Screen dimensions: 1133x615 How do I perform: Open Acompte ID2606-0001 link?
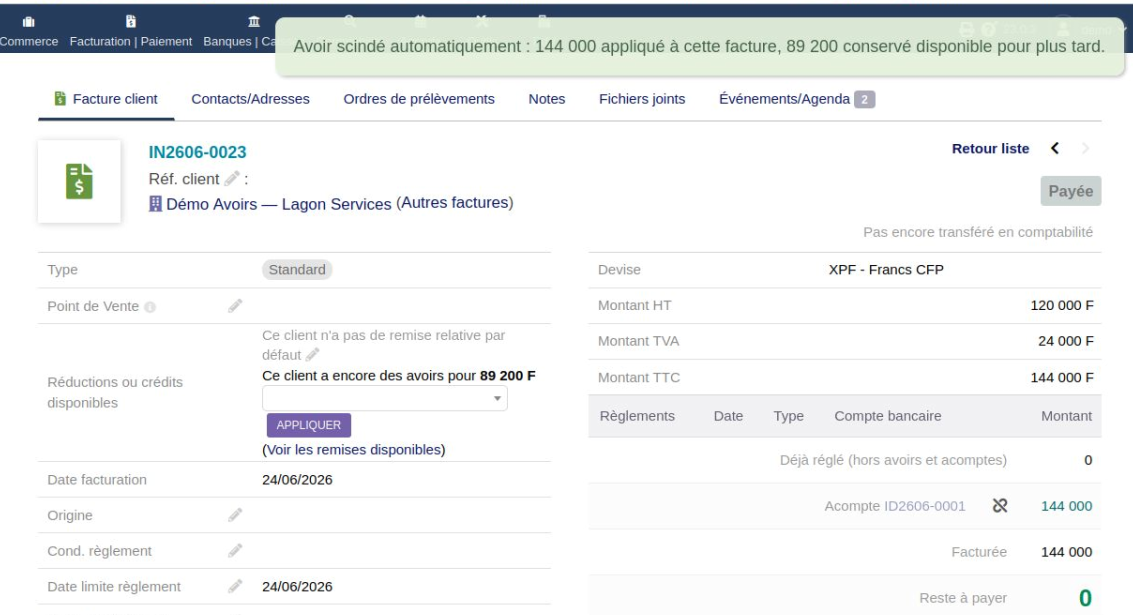click(x=925, y=506)
